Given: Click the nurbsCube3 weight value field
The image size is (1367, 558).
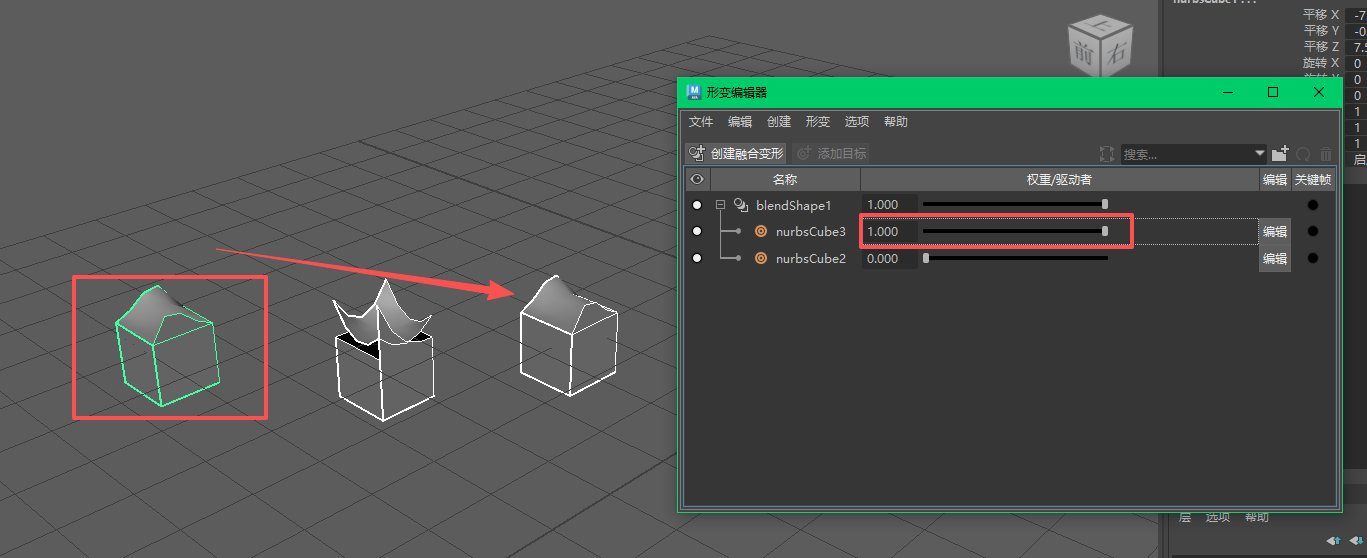Looking at the screenshot, I should click(889, 231).
